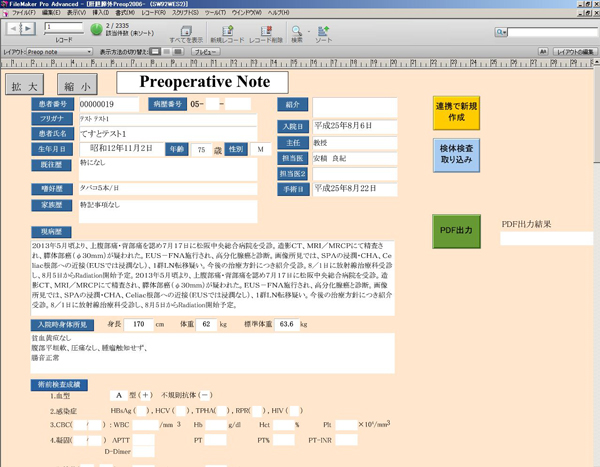Go to the next record arrow

click(x=30, y=29)
